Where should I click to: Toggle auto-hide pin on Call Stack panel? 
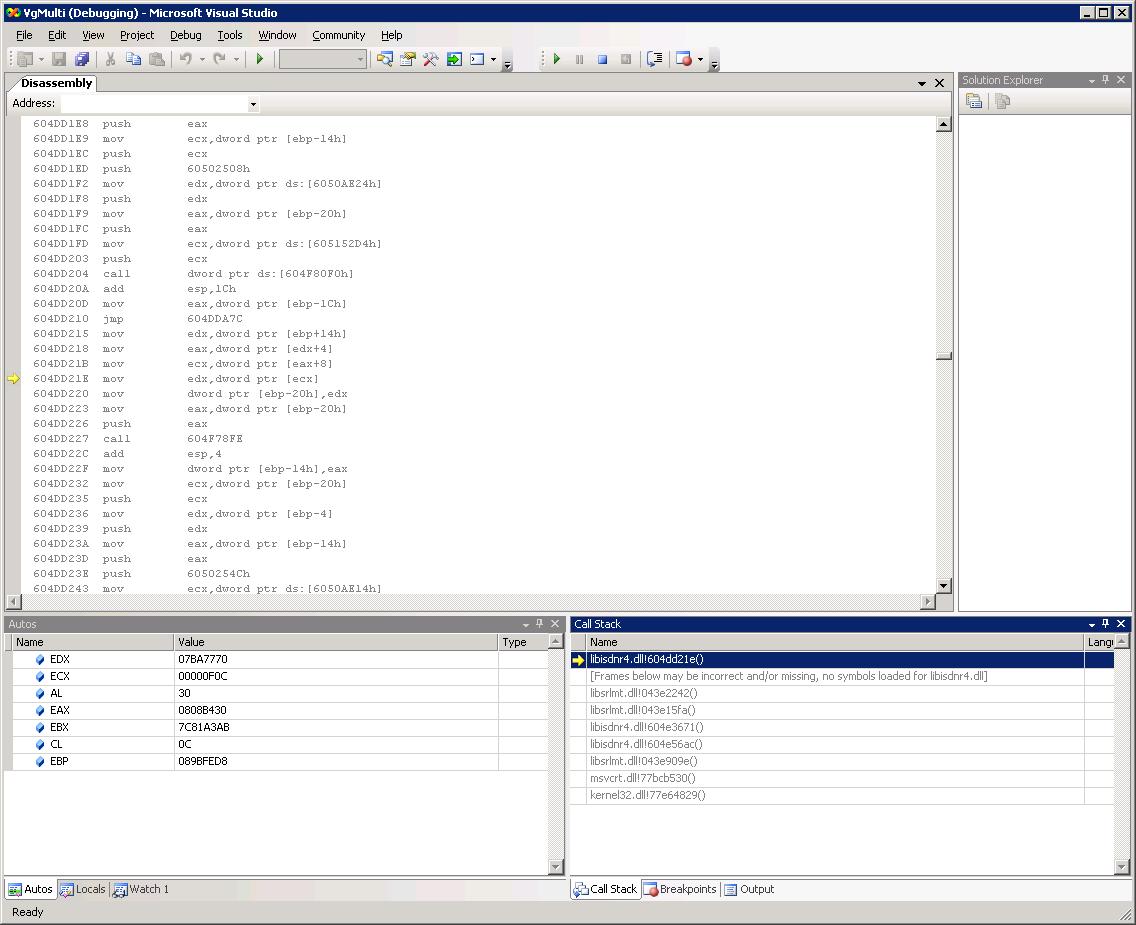1106,624
